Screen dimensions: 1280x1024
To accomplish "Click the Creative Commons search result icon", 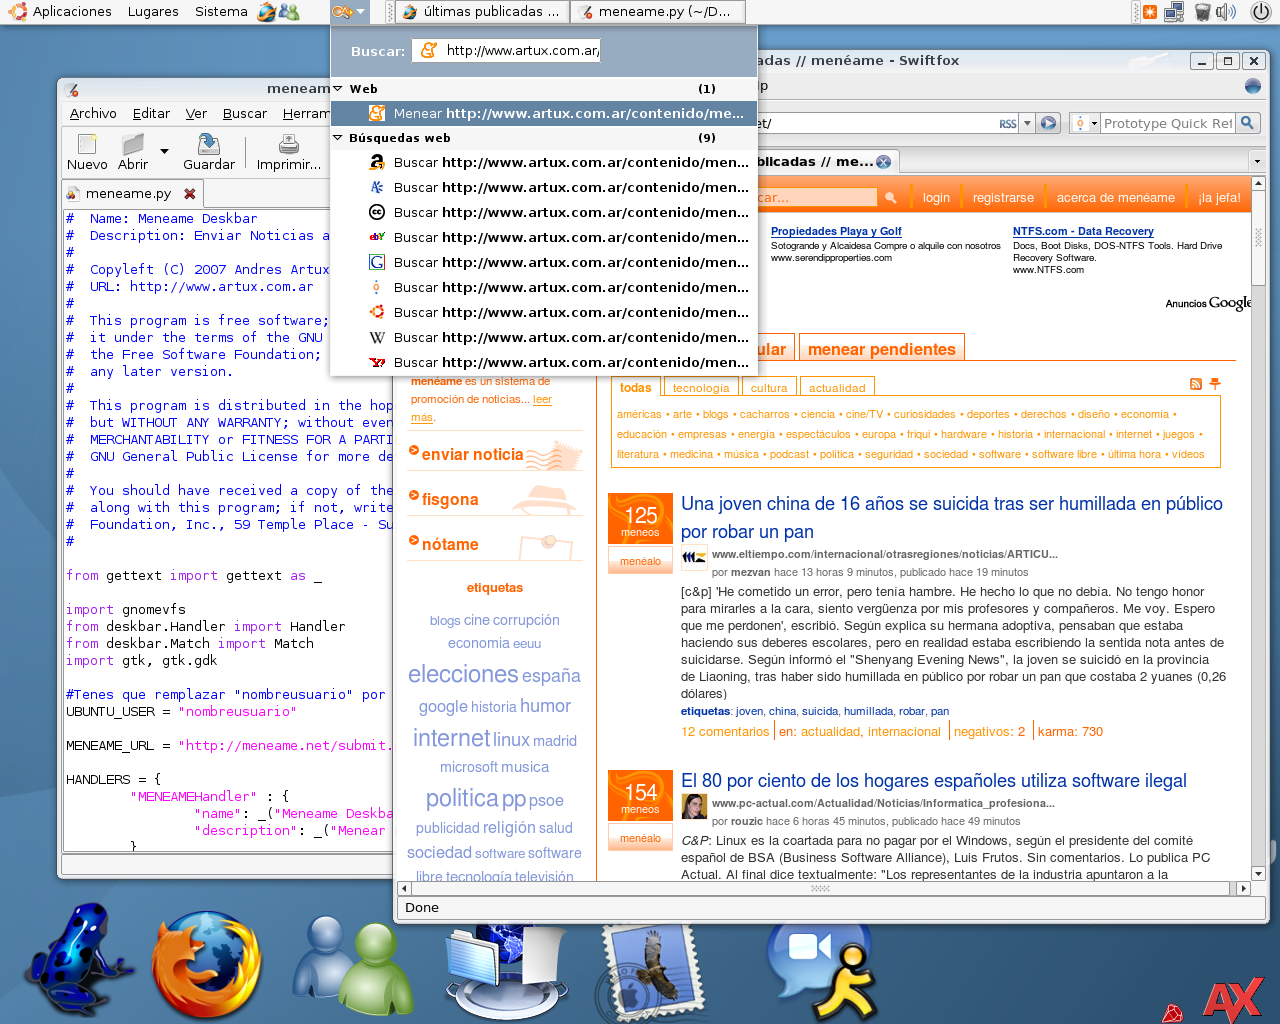I will point(377,212).
